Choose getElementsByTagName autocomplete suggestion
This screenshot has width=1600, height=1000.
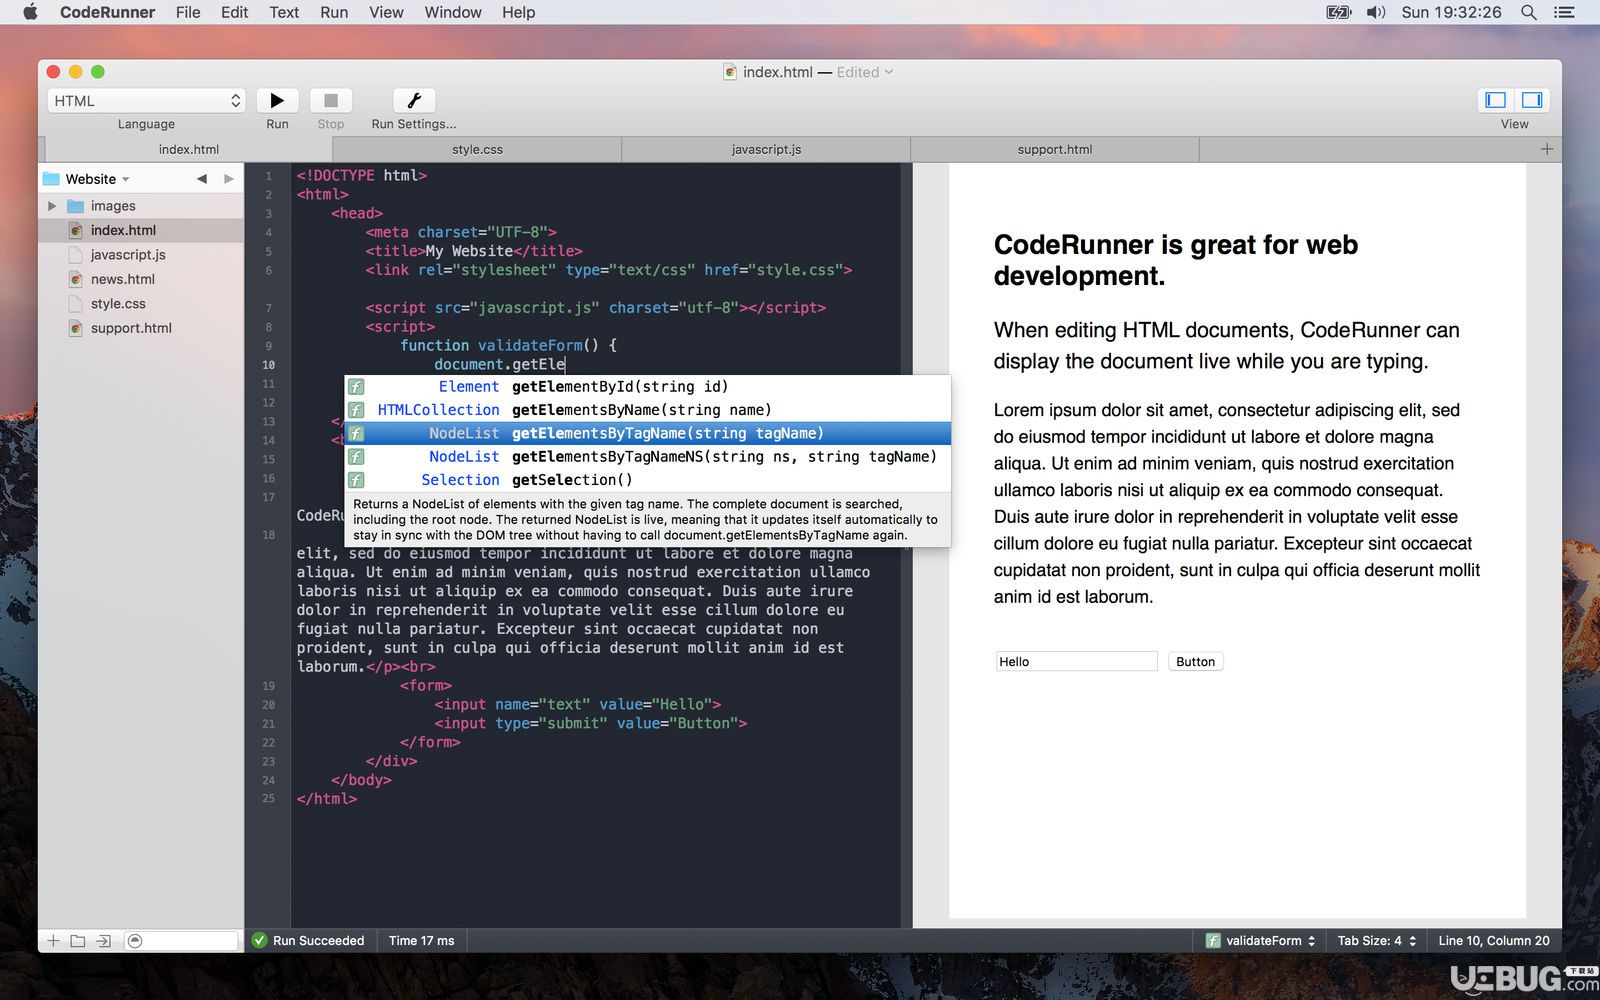click(647, 433)
